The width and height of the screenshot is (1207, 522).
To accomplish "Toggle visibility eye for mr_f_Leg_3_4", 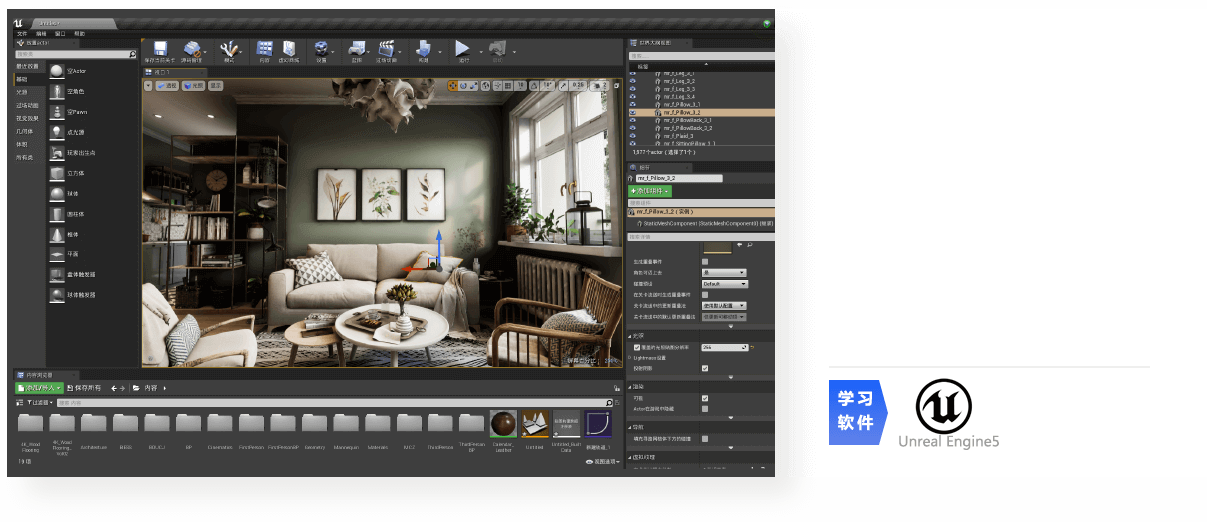I will click(633, 97).
